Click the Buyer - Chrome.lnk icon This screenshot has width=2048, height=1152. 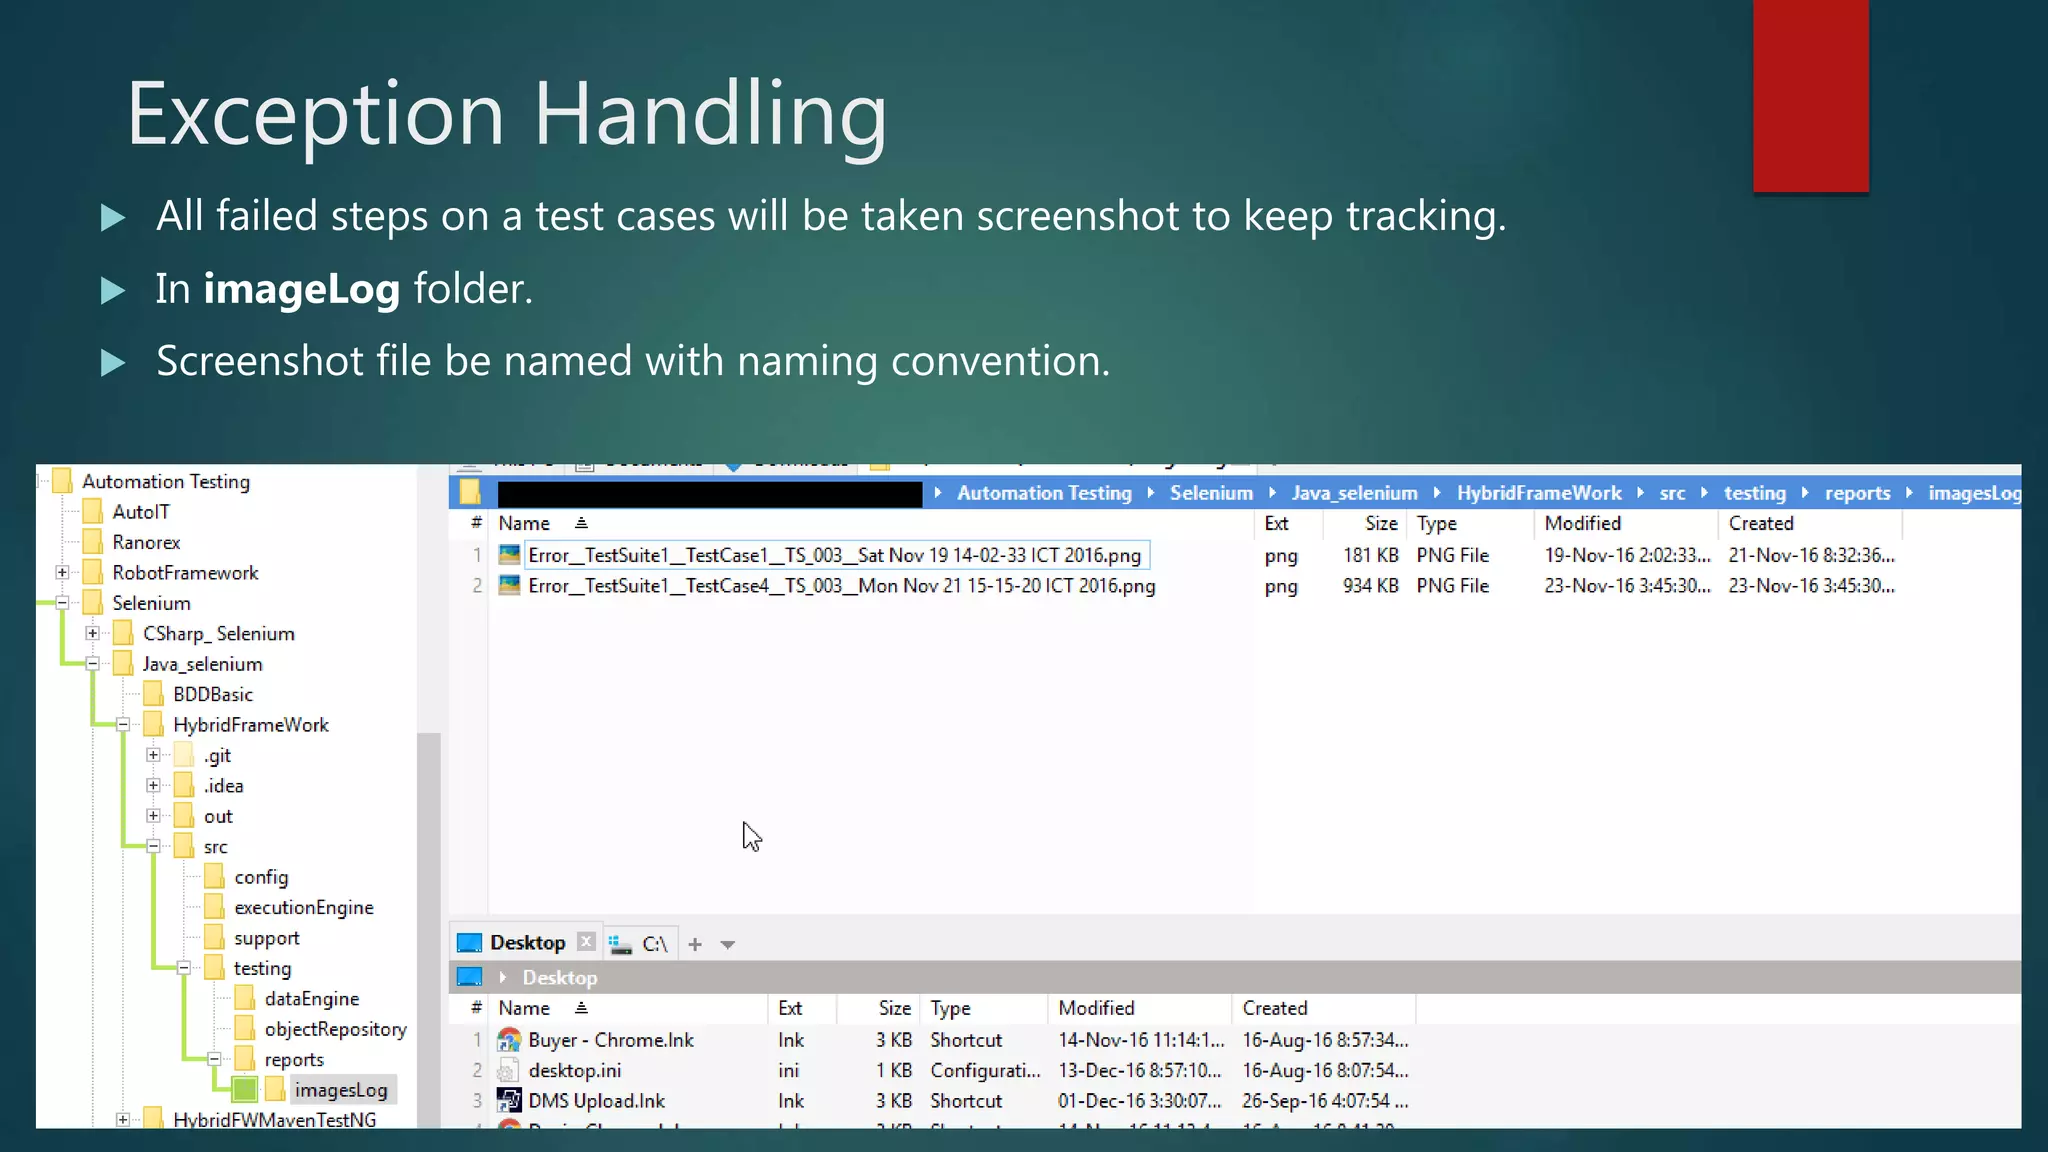509,1040
